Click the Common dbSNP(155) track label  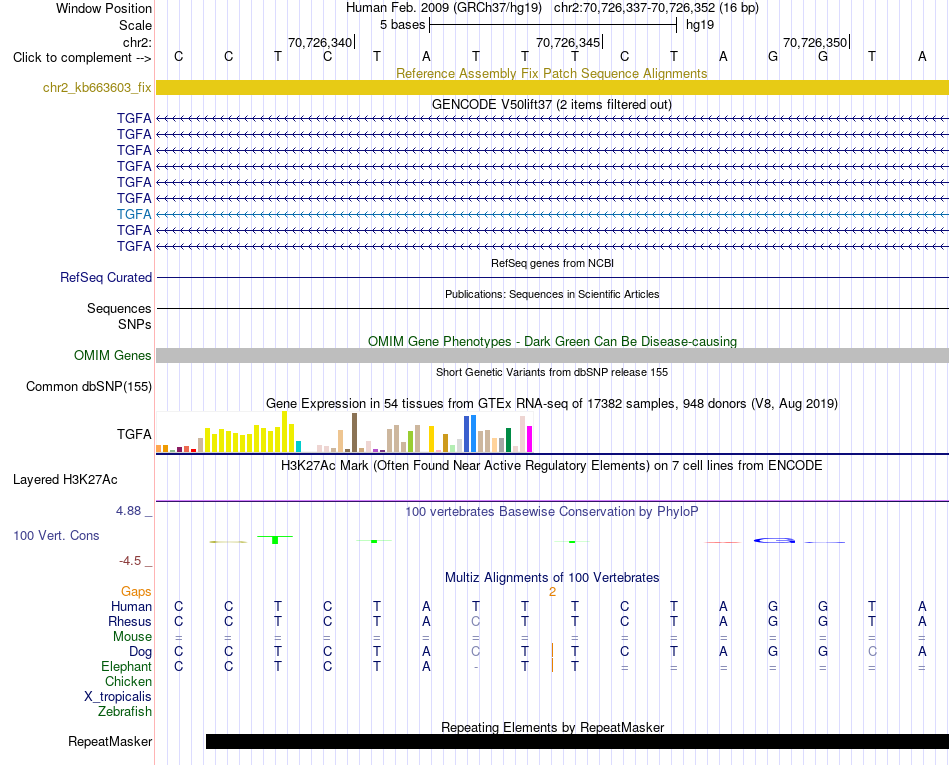(89, 386)
